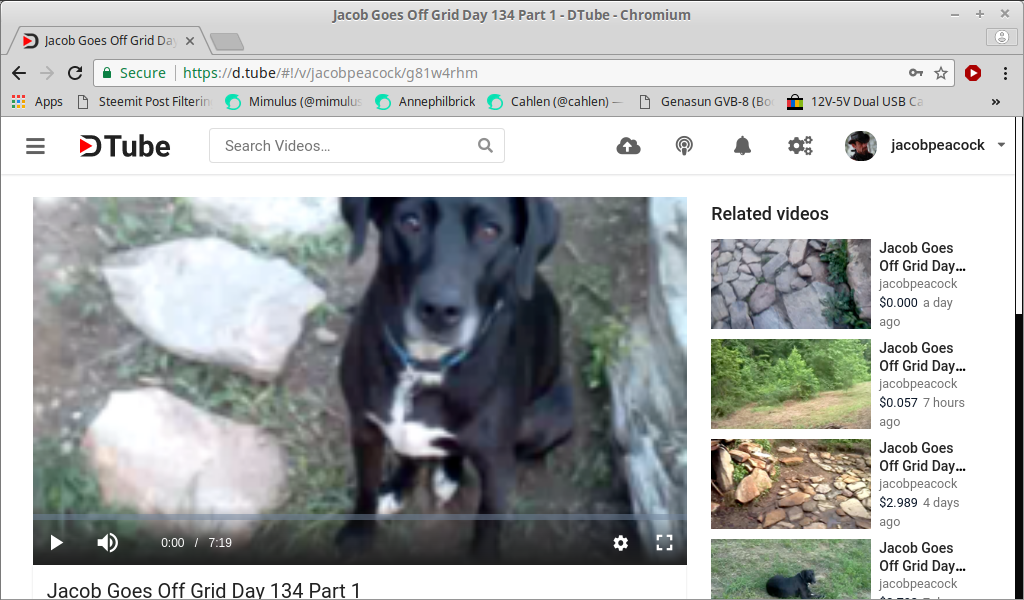Open the upload video cloud icon
Viewport: 1024px width, 600px height.
628,146
